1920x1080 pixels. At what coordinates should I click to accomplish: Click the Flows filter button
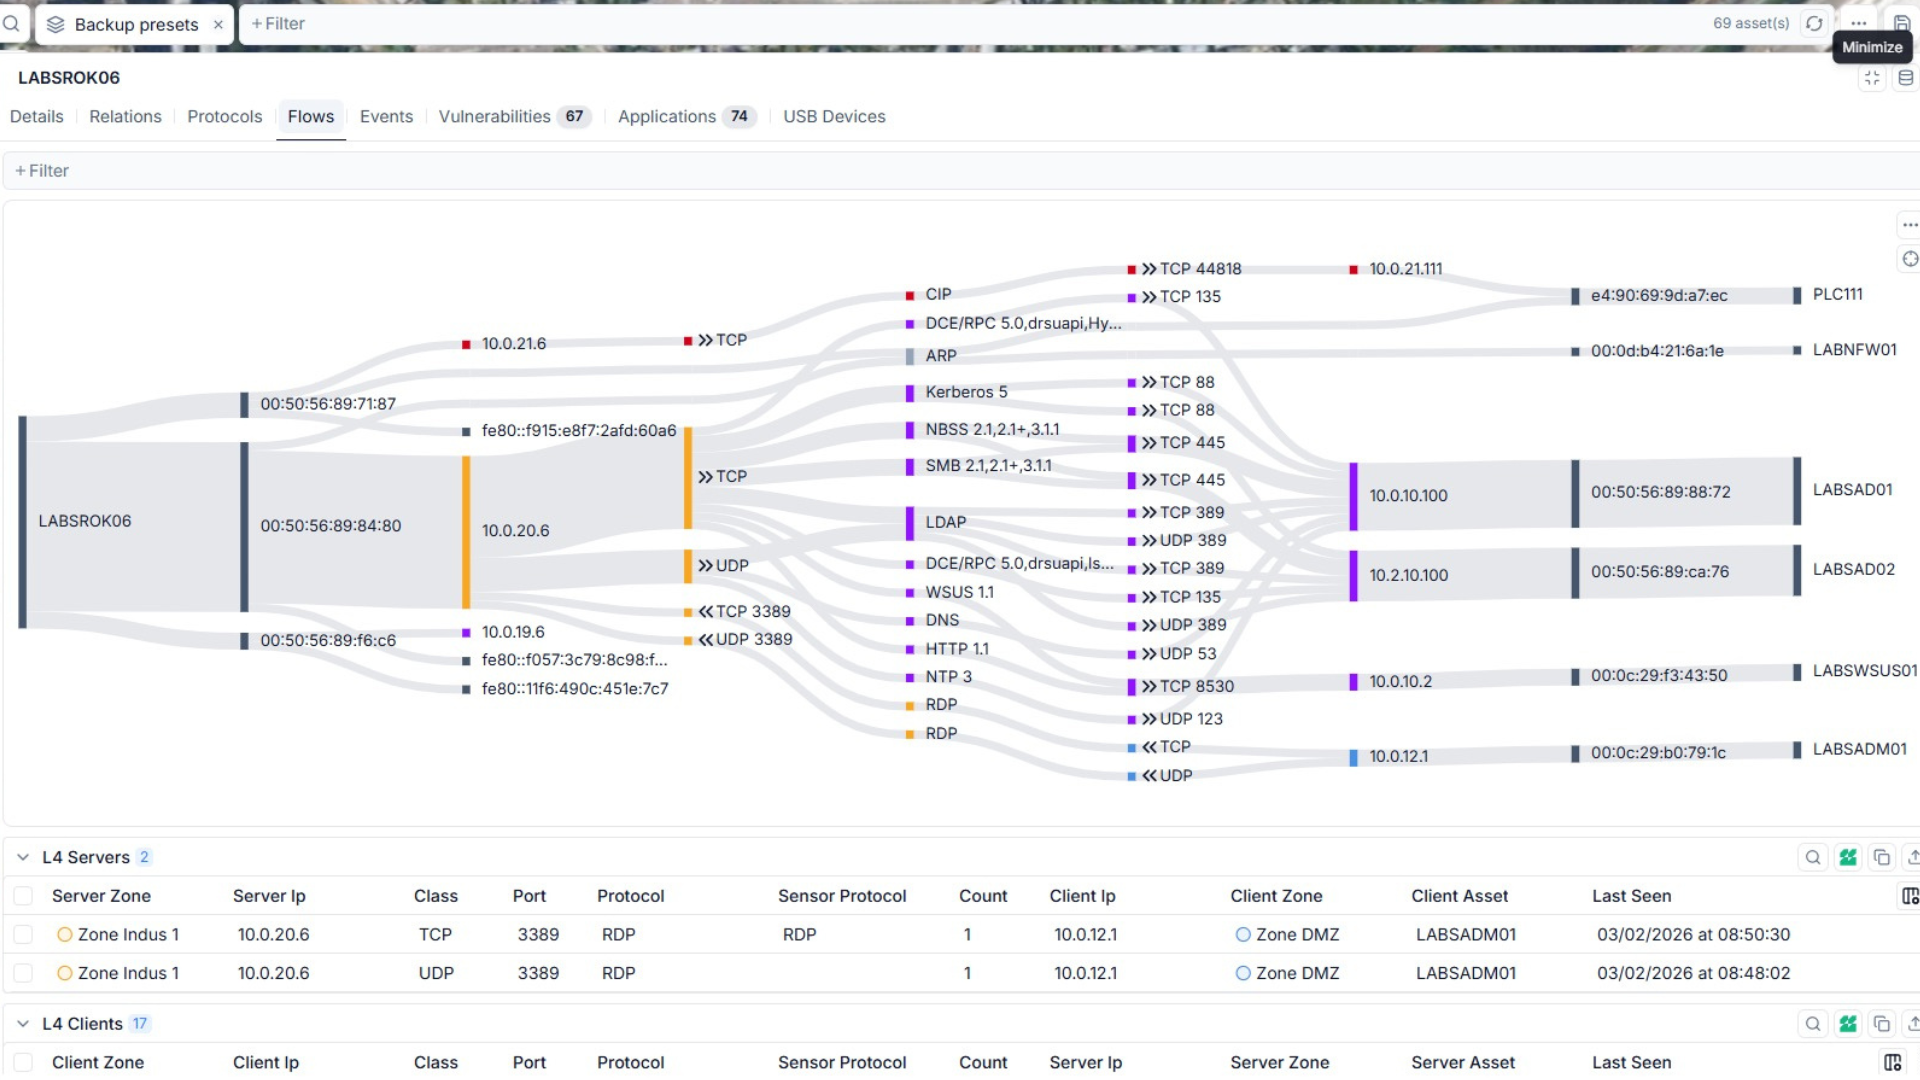point(41,170)
